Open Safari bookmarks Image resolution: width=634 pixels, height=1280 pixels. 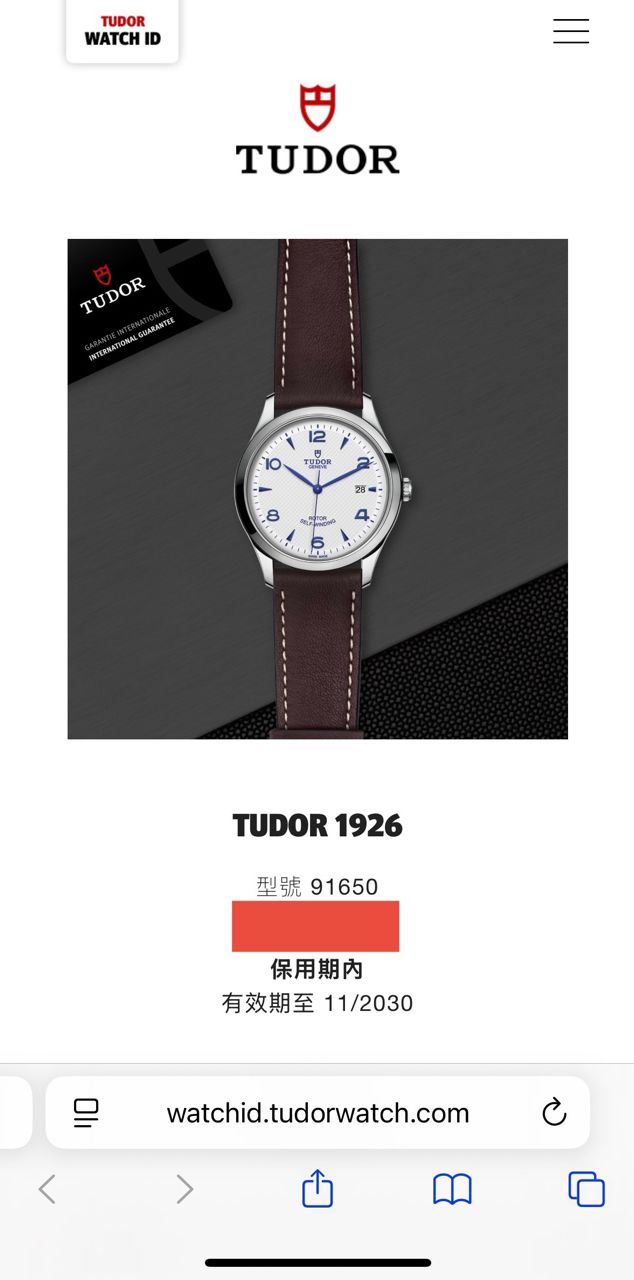452,1189
